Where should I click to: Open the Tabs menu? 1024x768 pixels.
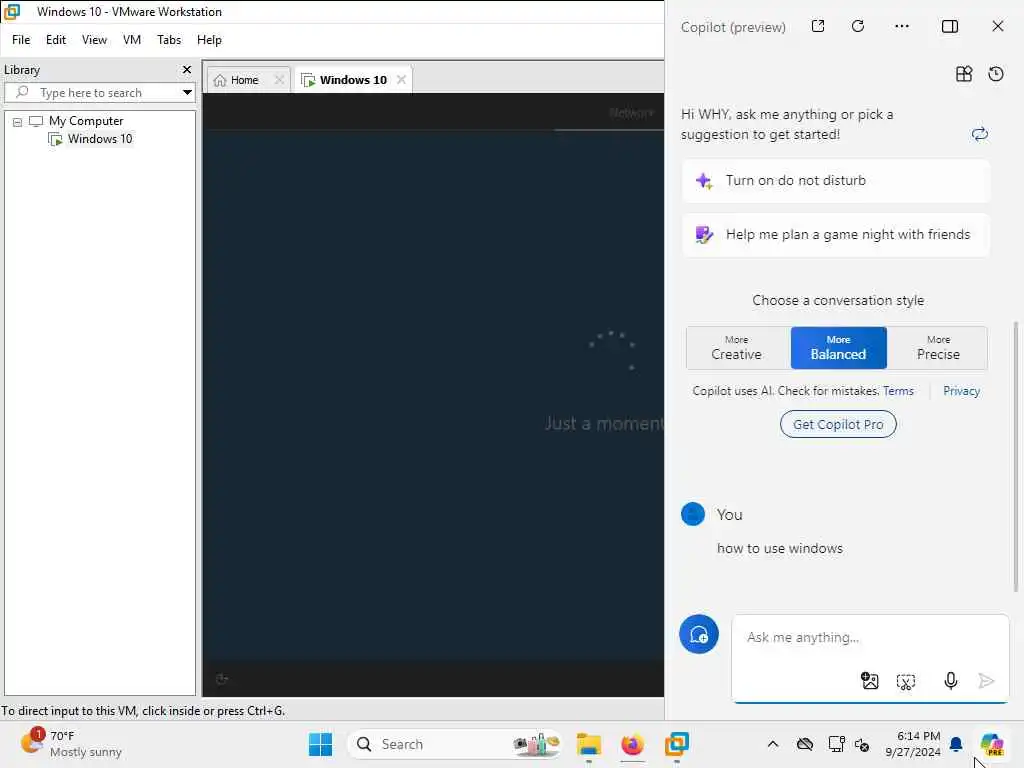point(168,40)
